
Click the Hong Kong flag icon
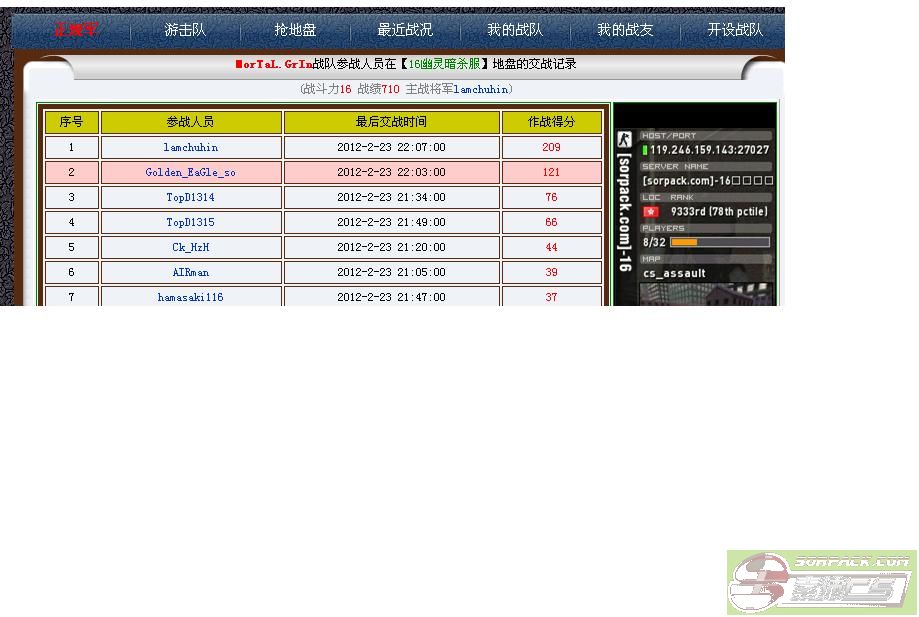click(651, 212)
